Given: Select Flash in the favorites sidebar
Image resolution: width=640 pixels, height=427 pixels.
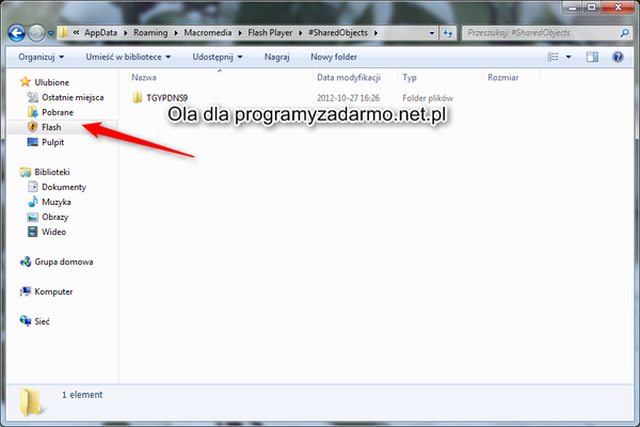Looking at the screenshot, I should coord(52,128).
